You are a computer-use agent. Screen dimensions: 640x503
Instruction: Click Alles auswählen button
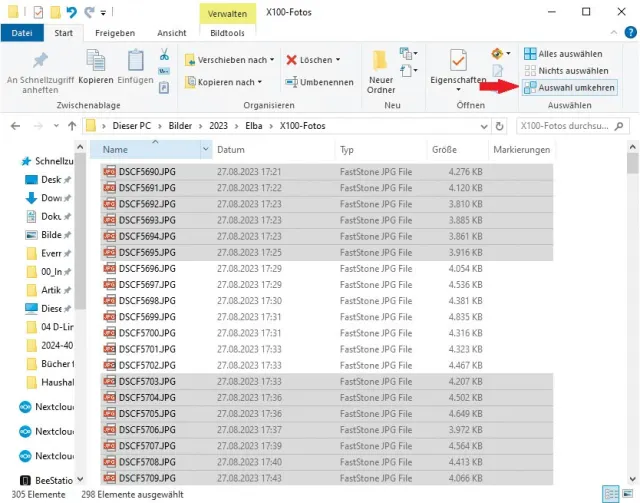click(567, 54)
